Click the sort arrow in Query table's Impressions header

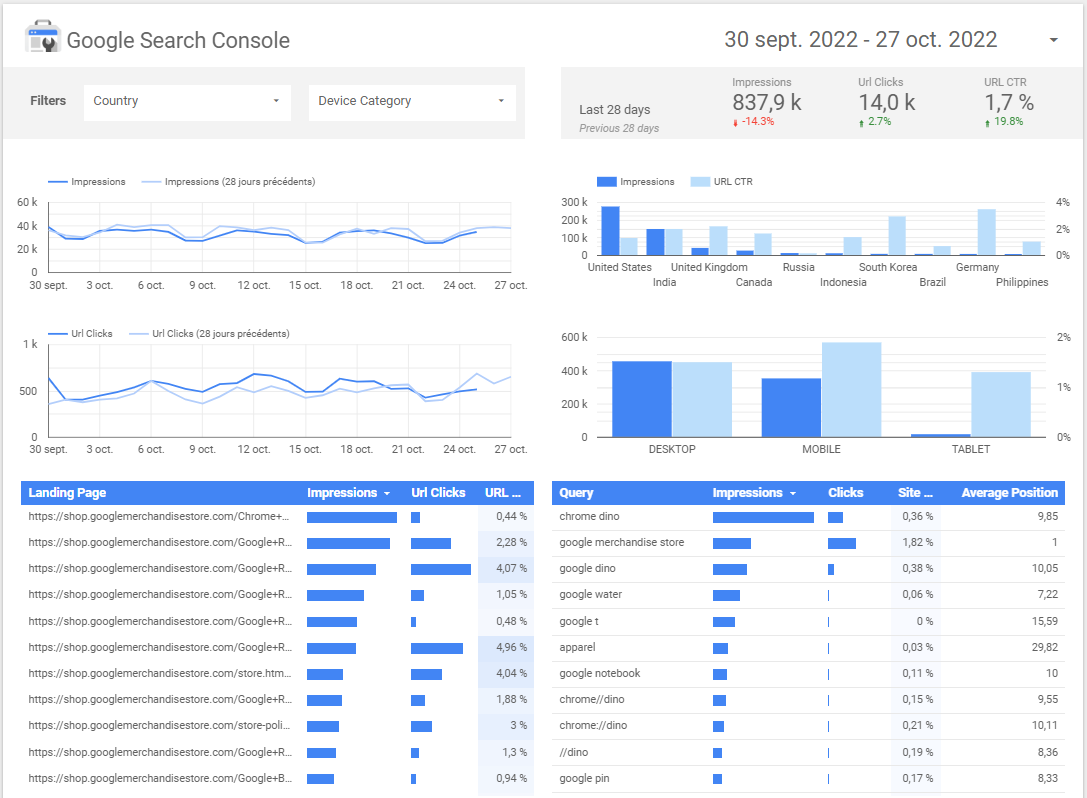tap(793, 494)
